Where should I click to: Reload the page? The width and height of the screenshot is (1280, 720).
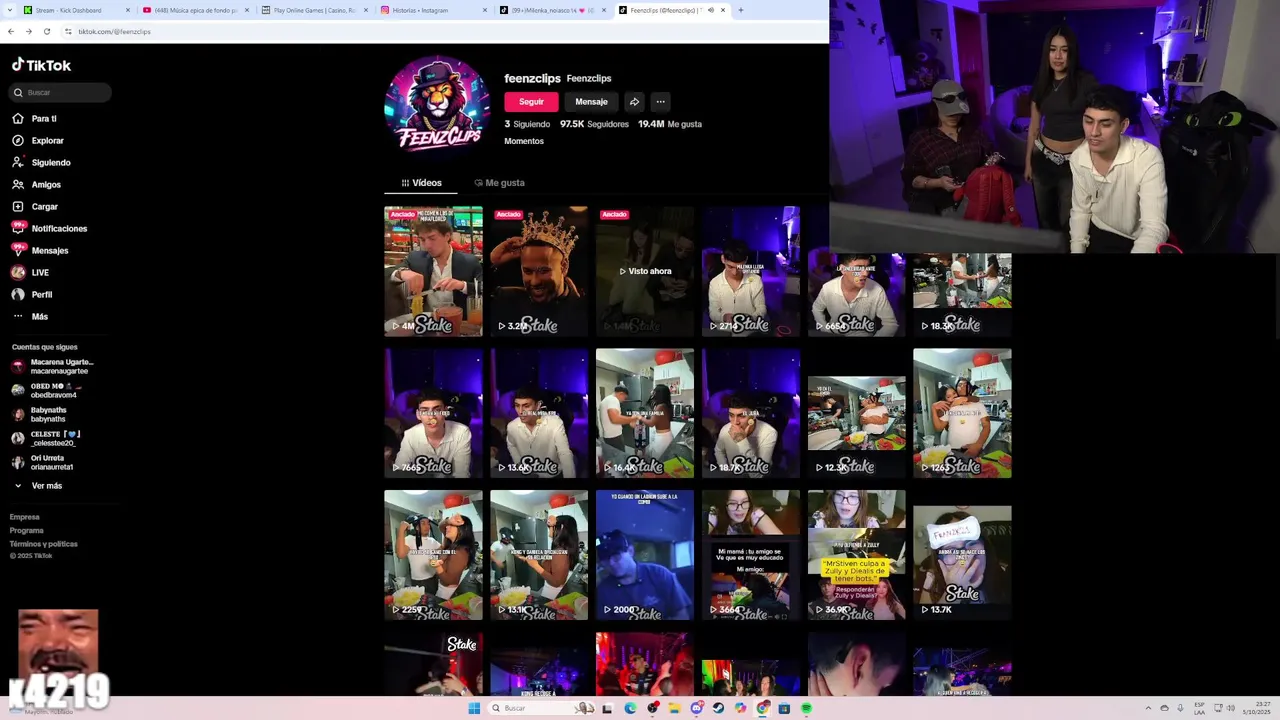pyautogui.click(x=46, y=32)
